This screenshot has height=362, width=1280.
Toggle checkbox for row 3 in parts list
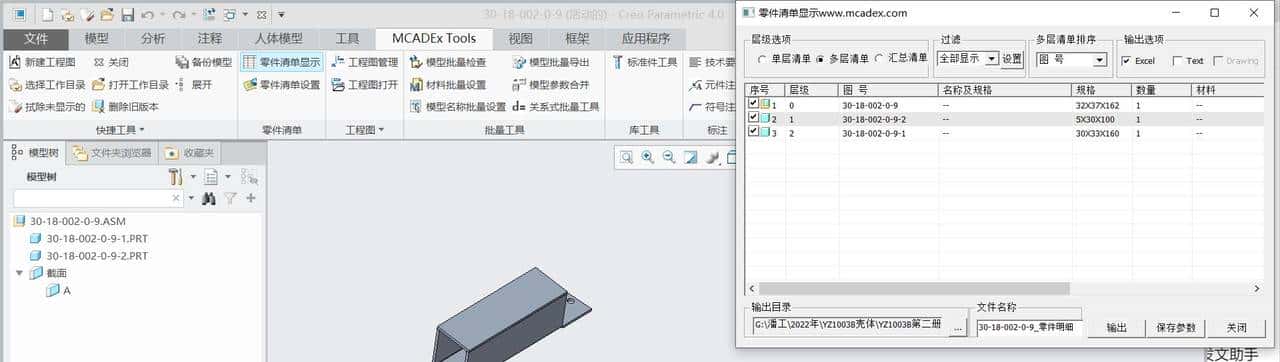click(x=754, y=132)
